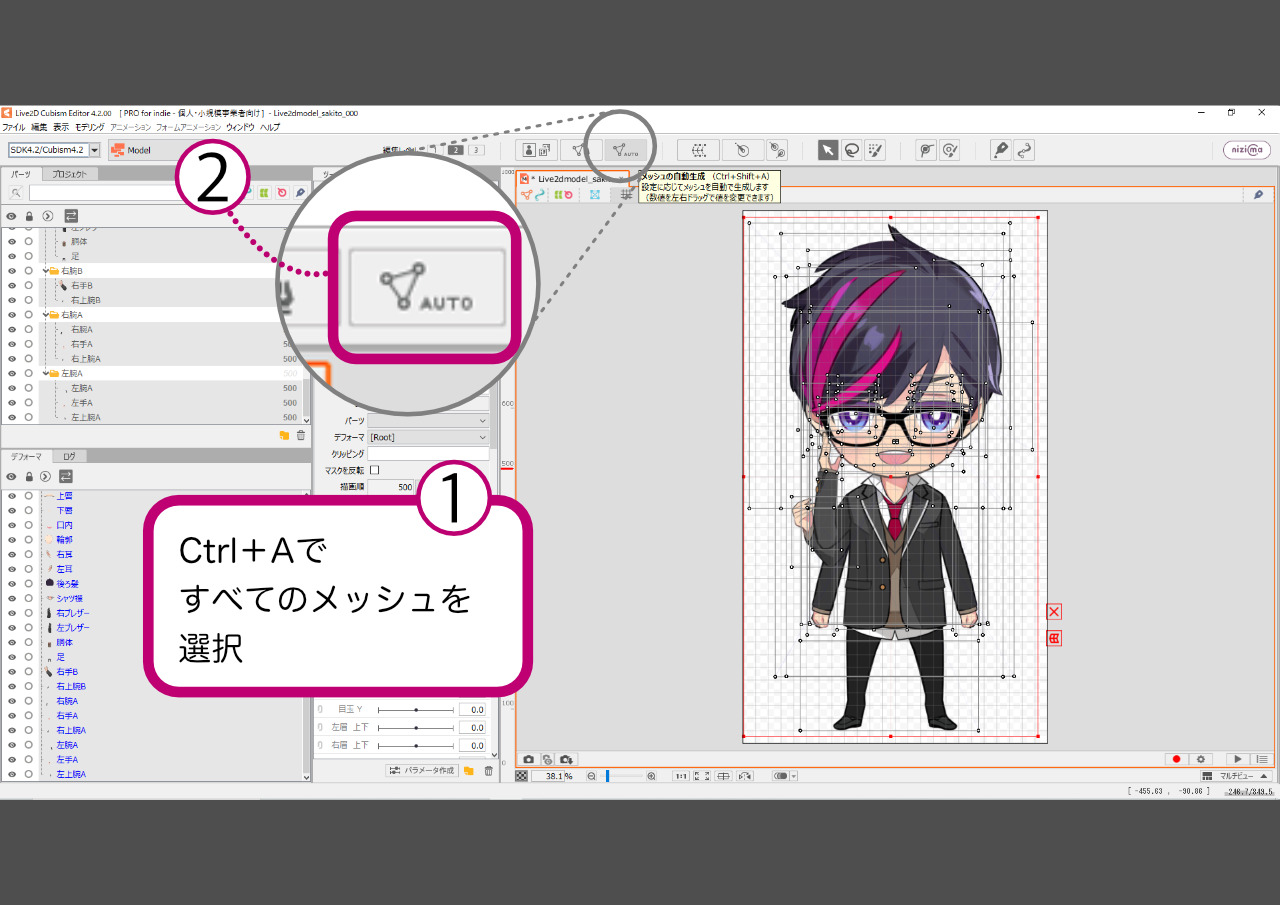Click the record button below the canvas

1177,760
